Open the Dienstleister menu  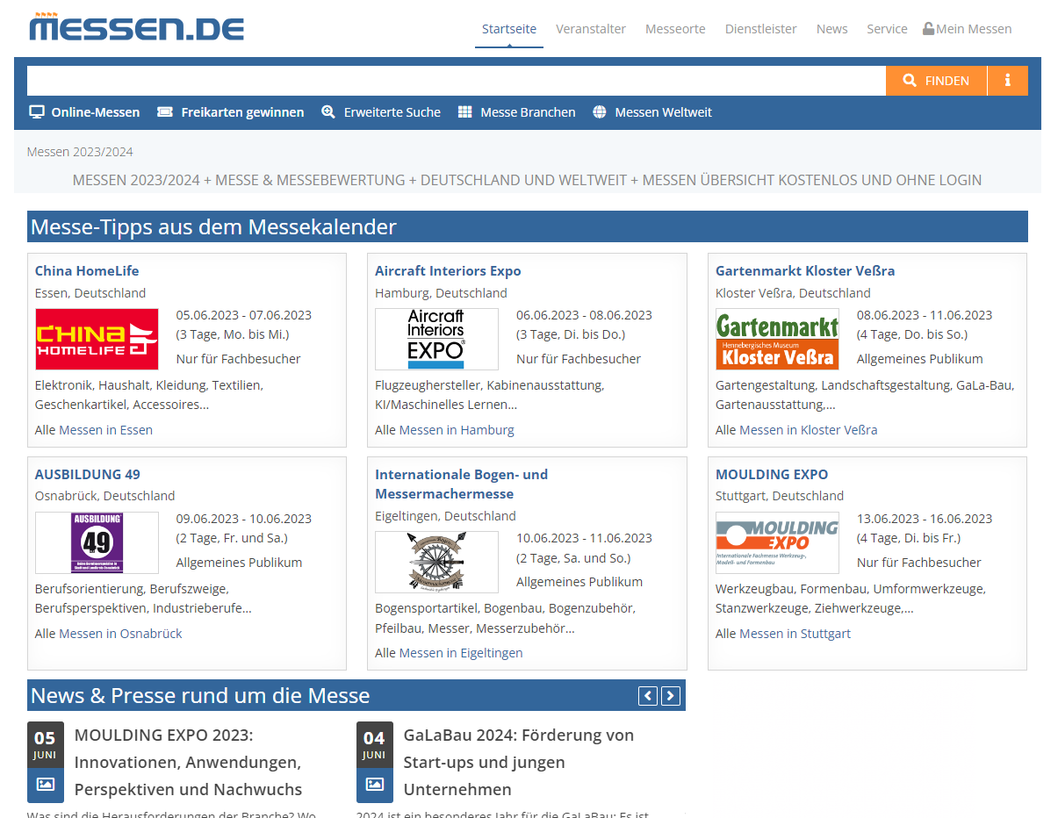(x=760, y=29)
